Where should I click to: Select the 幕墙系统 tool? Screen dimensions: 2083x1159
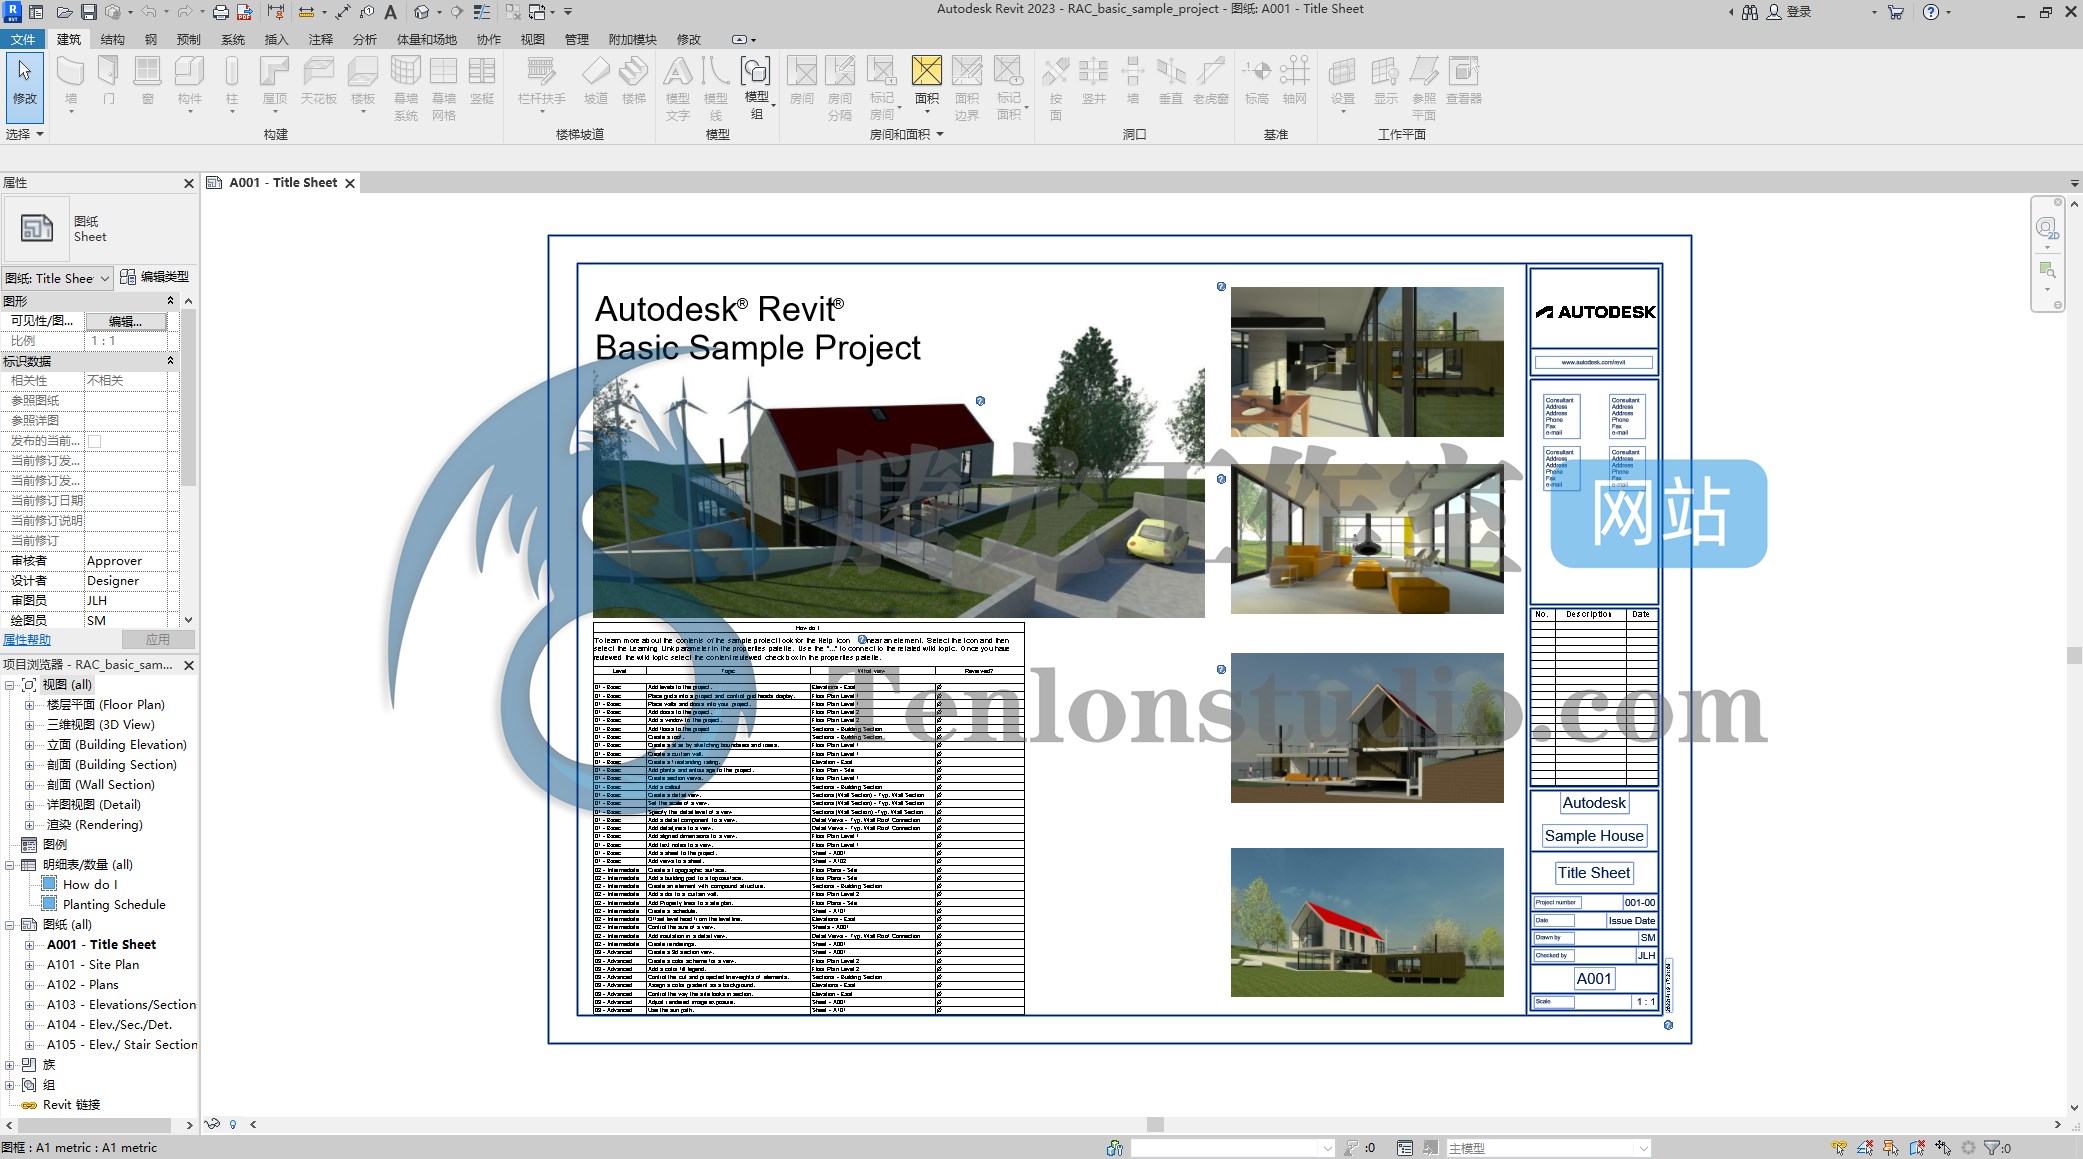(x=405, y=88)
